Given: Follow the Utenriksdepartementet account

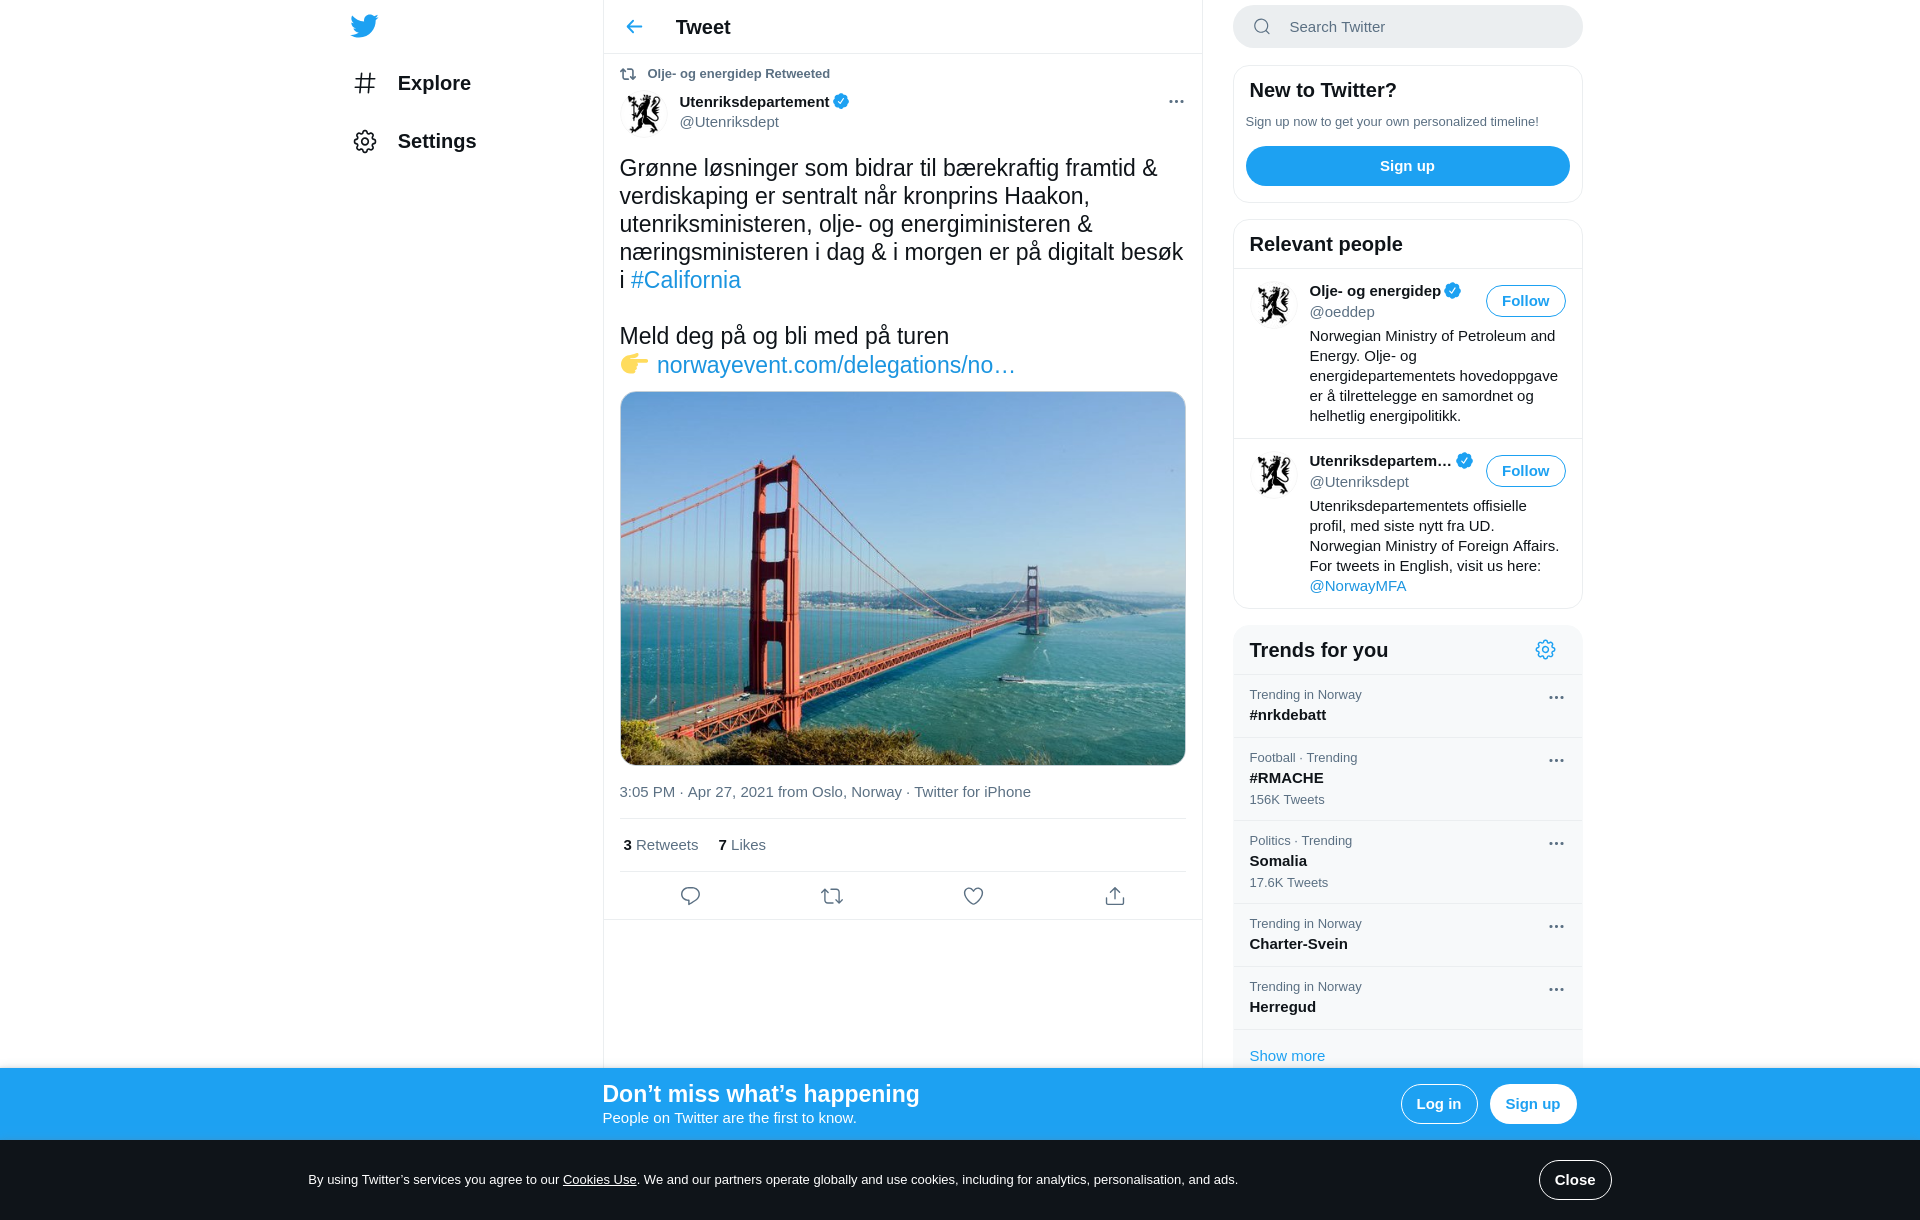Looking at the screenshot, I should [x=1525, y=471].
